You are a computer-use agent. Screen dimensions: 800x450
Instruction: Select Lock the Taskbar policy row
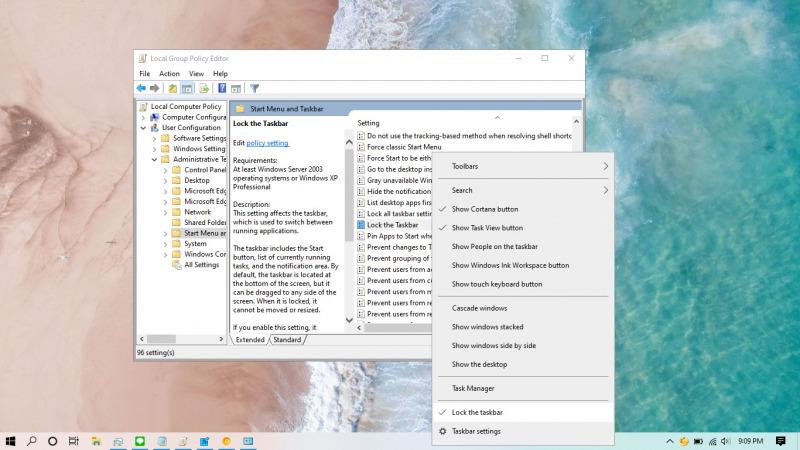tap(394, 225)
